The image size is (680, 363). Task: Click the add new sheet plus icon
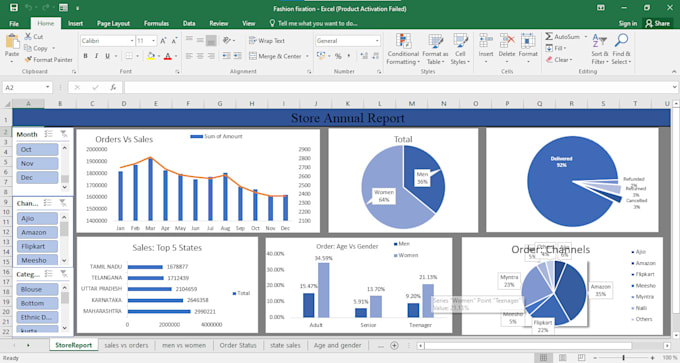394,345
